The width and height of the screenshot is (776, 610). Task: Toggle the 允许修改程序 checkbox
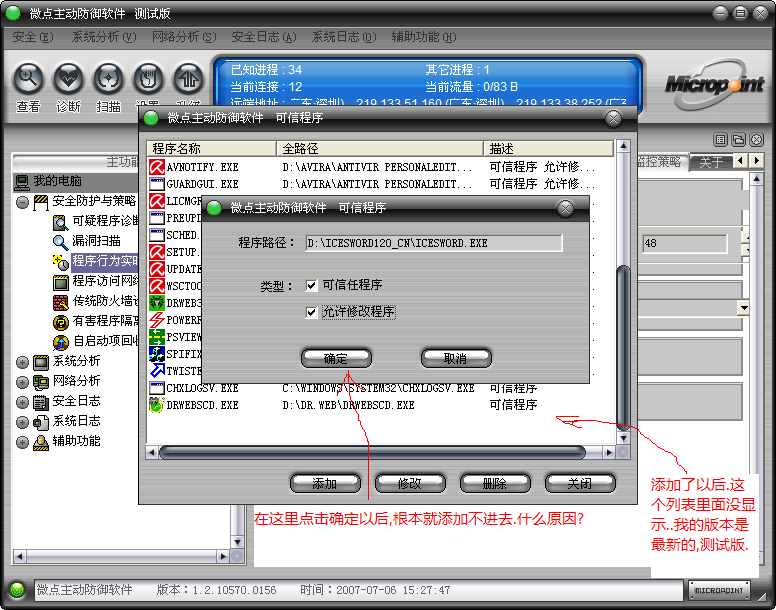(312, 312)
